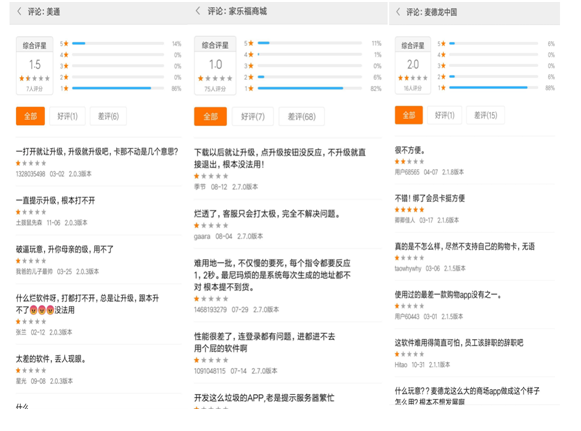Click star rating under '不错!绑了会员卡挺方便'

pos(409,209)
